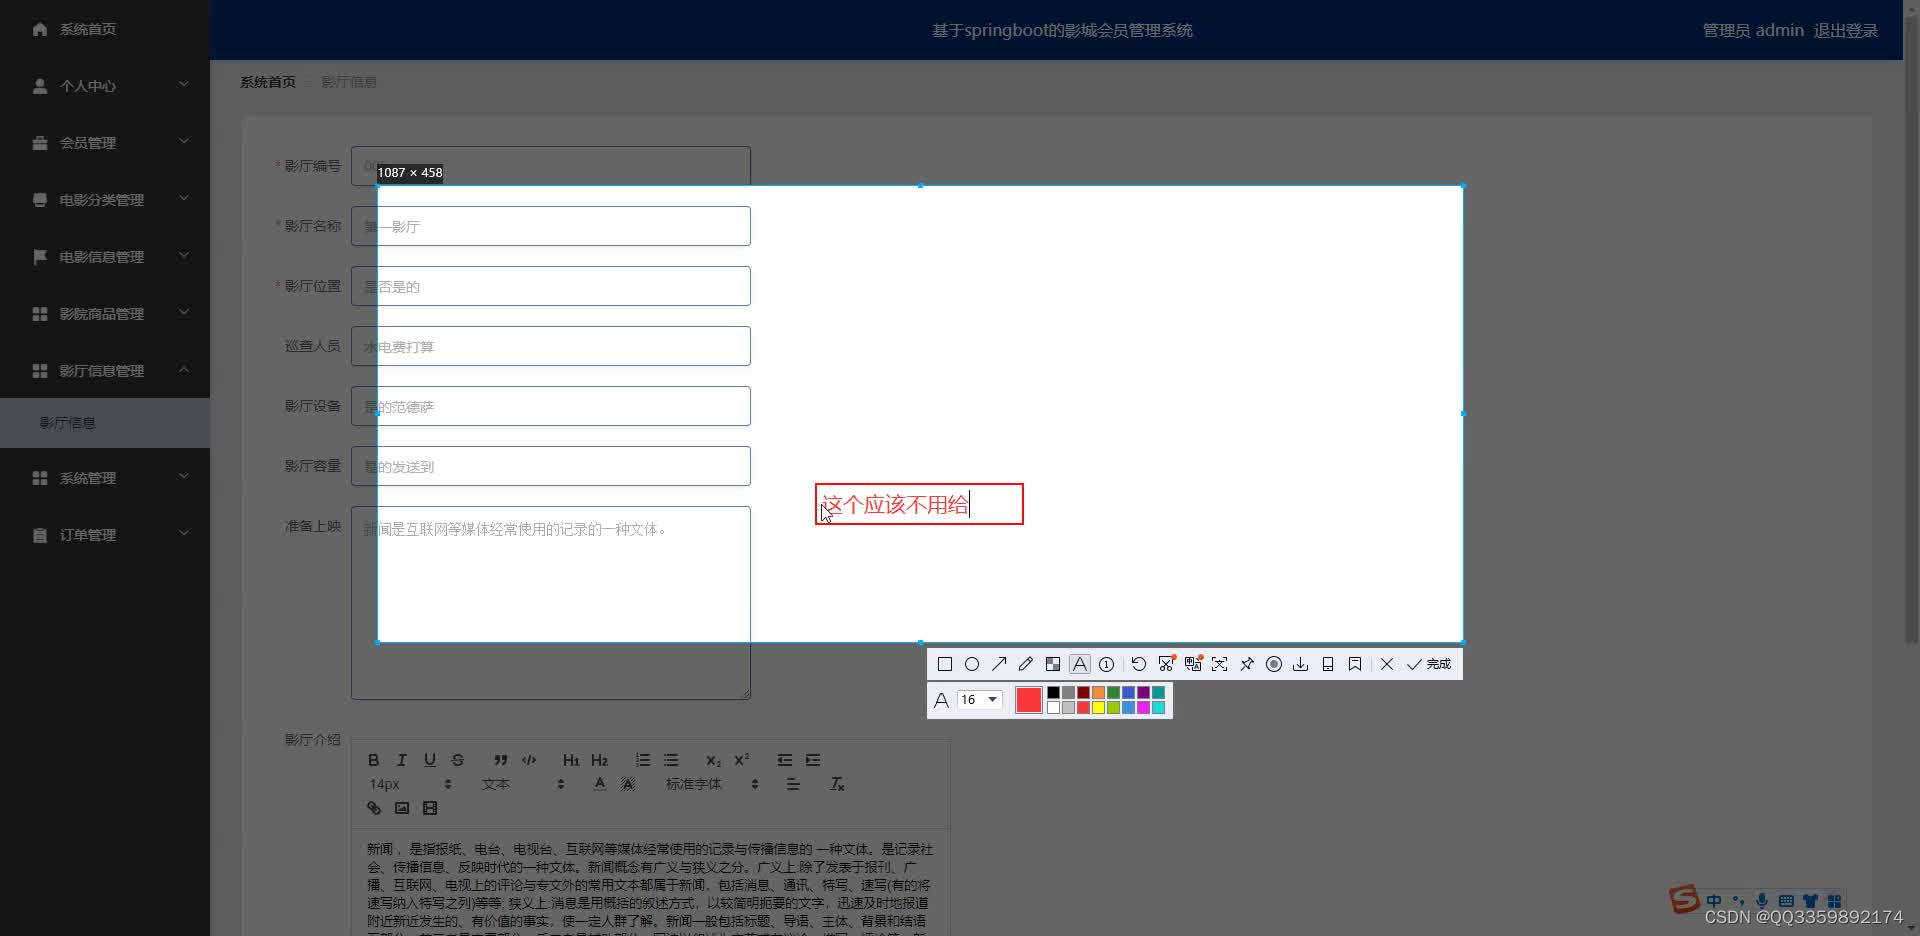Toggle code block formatting in editor
1920x936 pixels.
pos(529,760)
